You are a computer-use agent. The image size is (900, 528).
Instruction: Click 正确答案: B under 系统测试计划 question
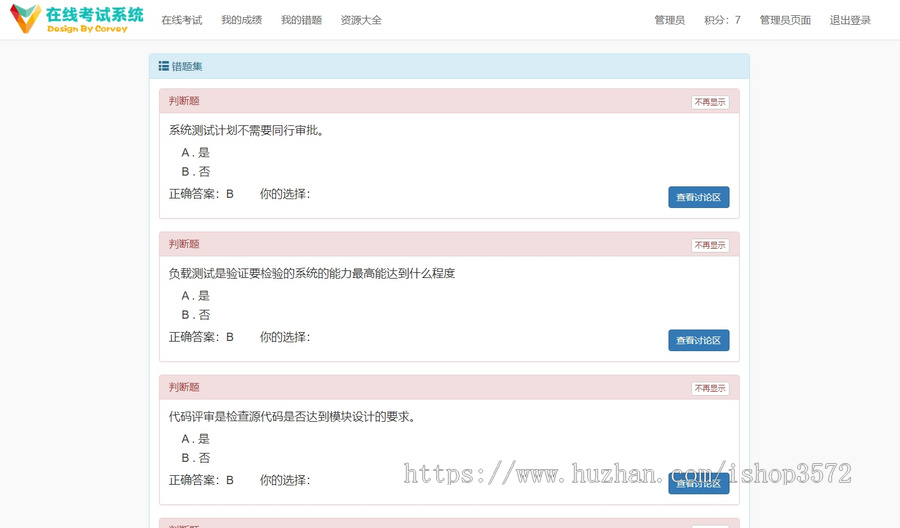(201, 194)
